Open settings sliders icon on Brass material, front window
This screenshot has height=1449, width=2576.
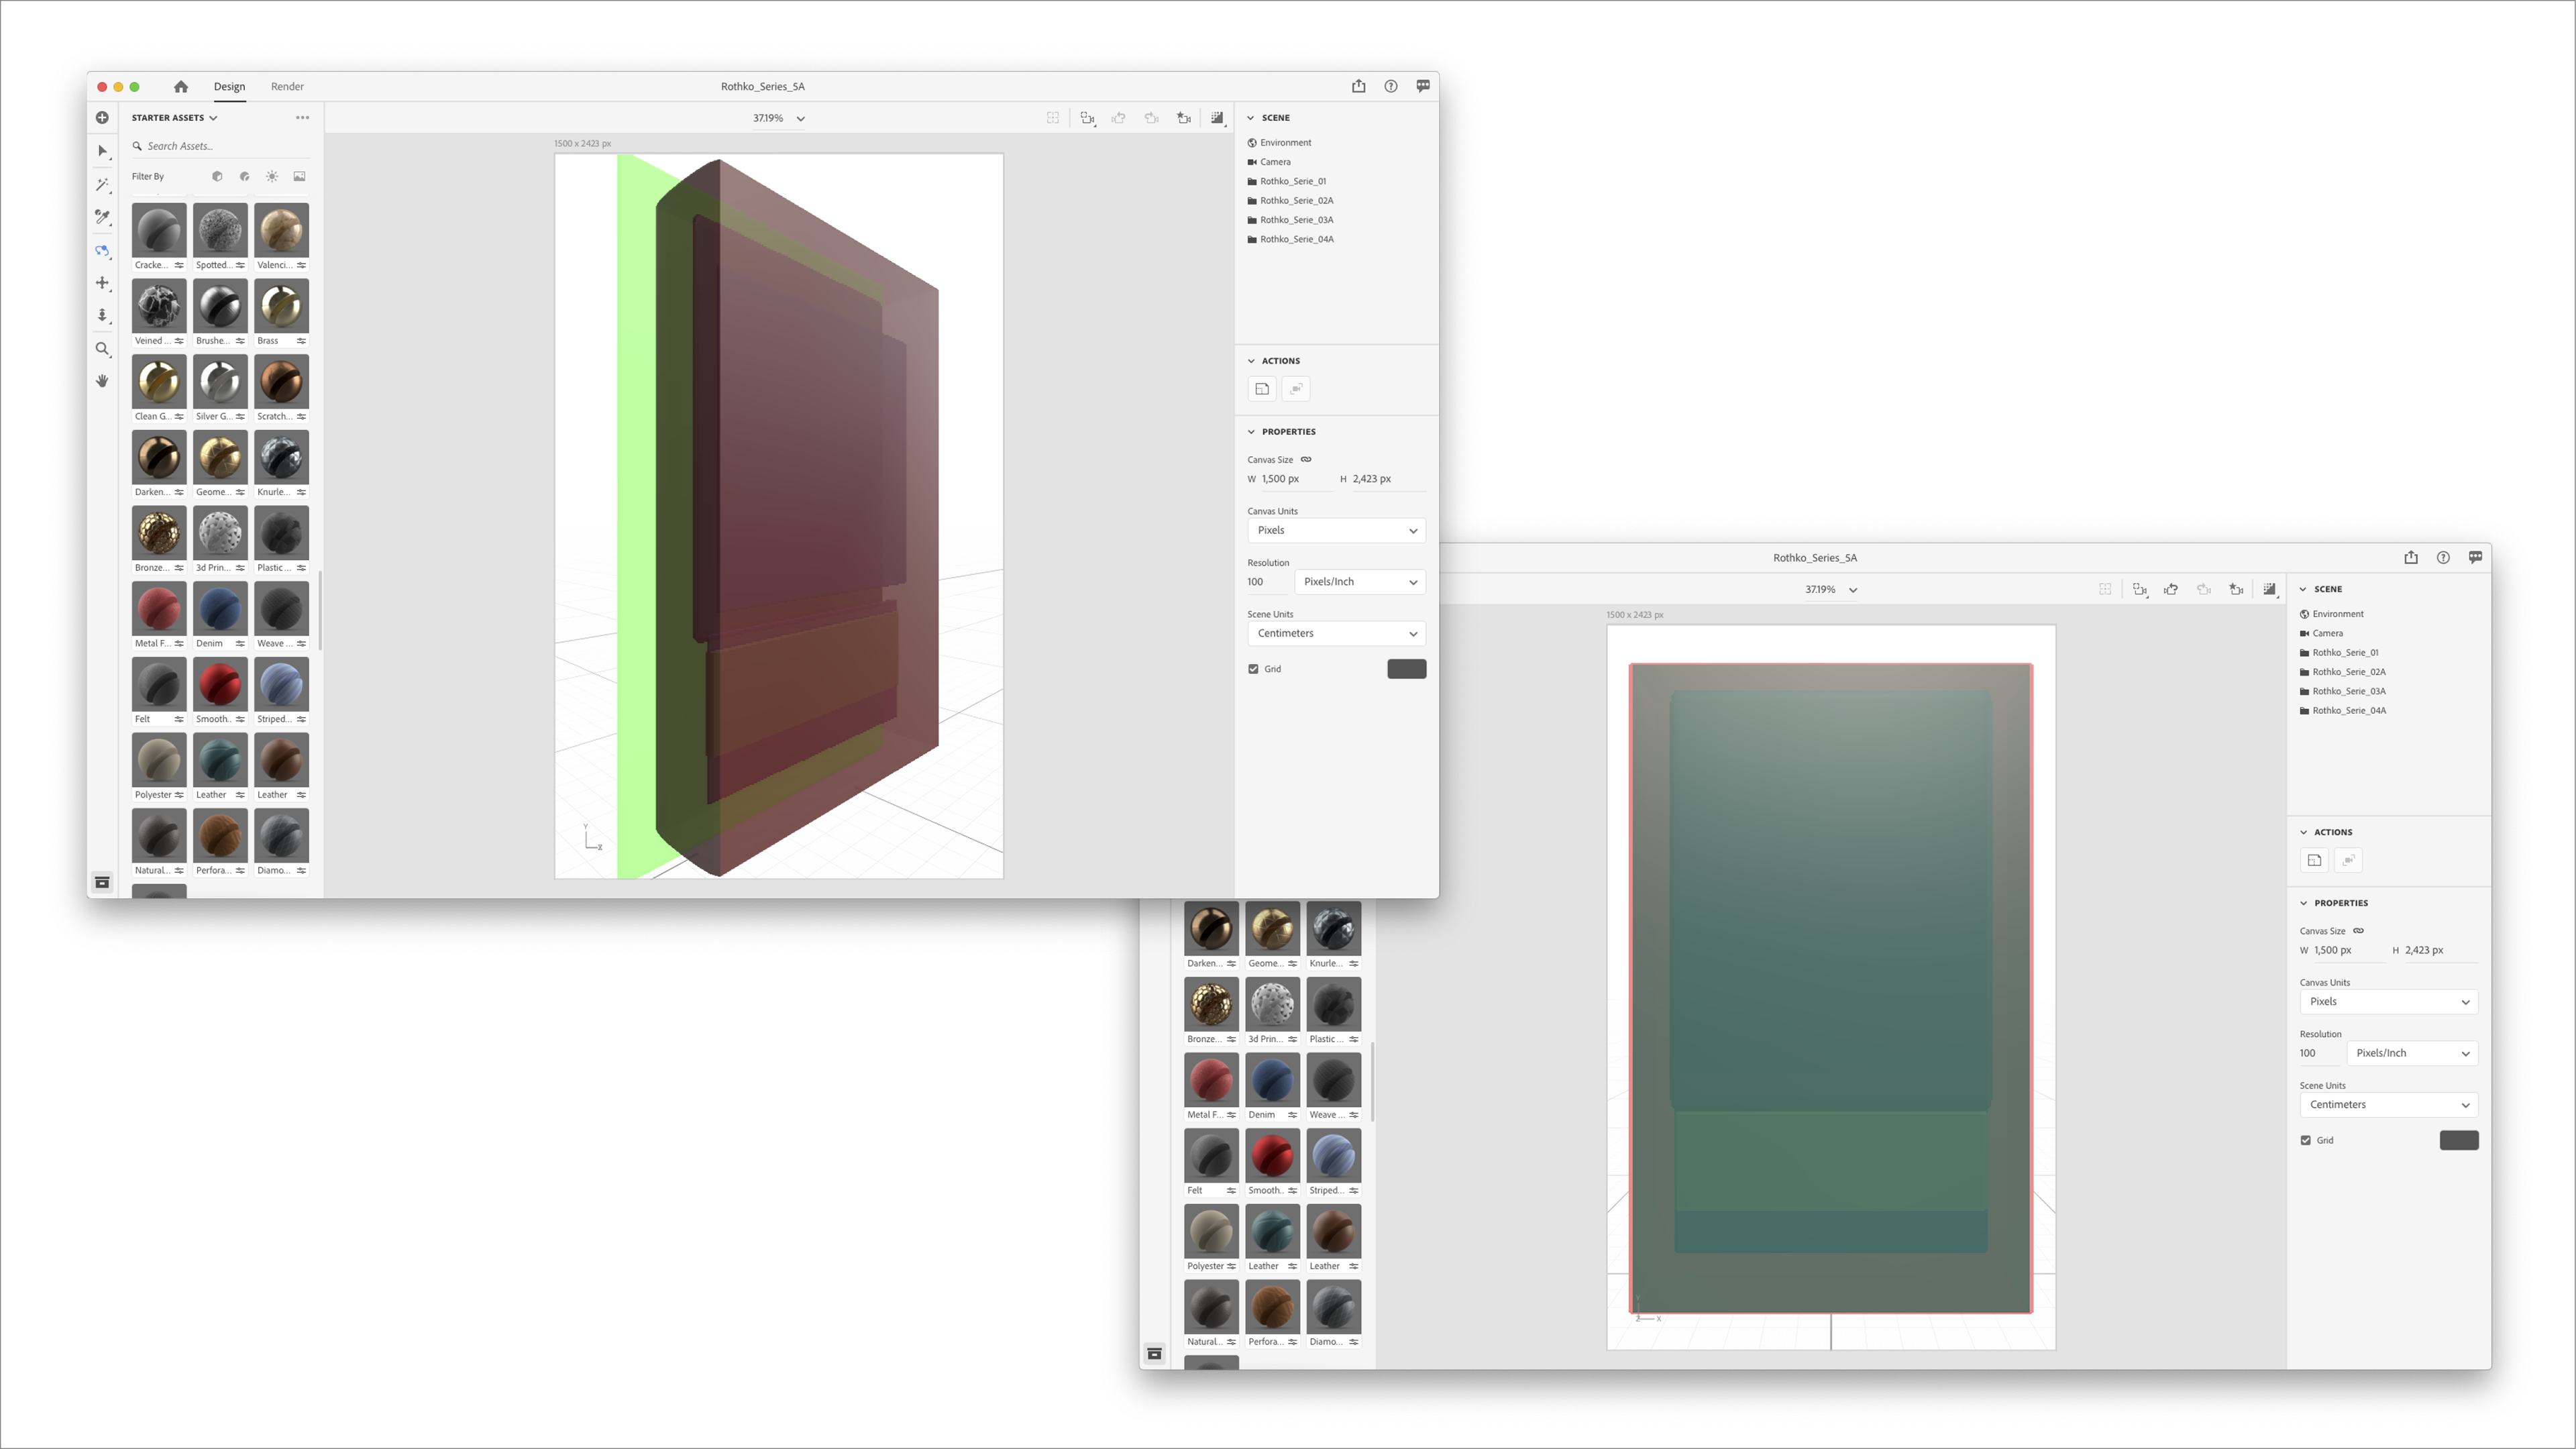[x=301, y=341]
